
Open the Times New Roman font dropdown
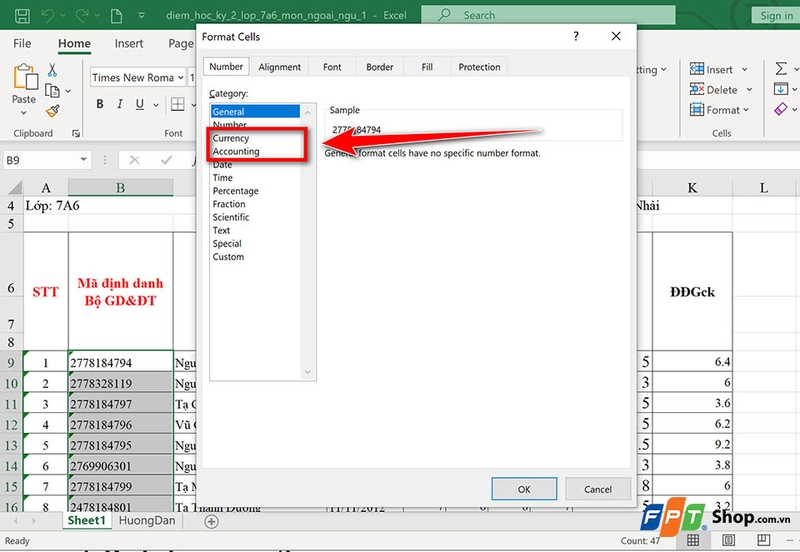point(181,78)
